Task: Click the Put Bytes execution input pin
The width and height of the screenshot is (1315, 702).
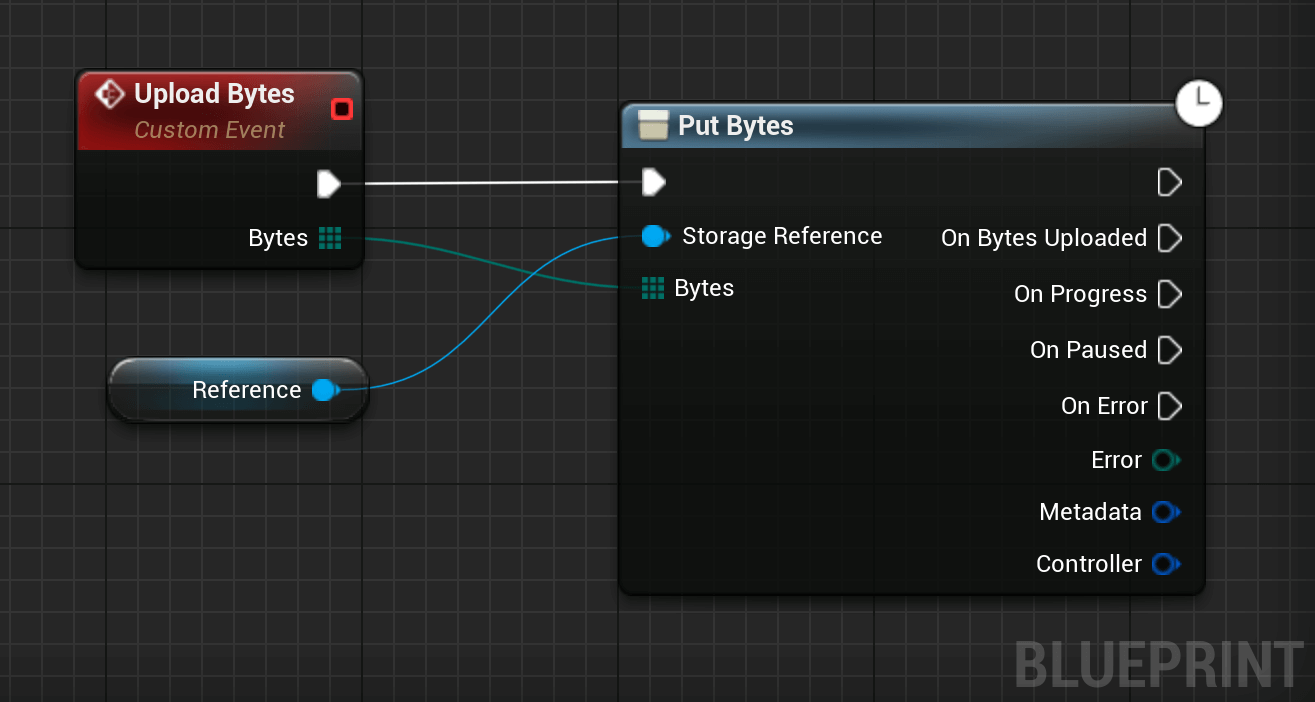Action: (653, 182)
